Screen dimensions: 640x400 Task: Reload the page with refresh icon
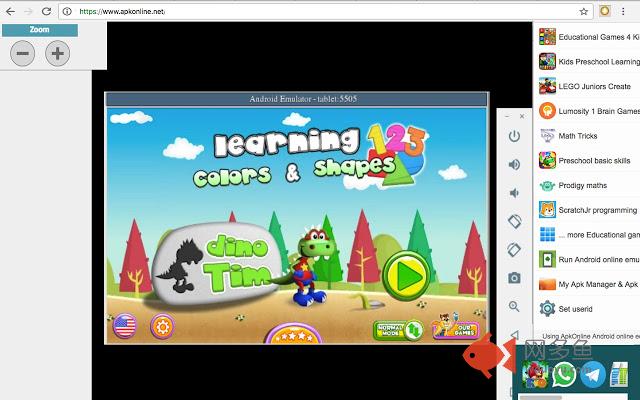pyautogui.click(x=47, y=11)
